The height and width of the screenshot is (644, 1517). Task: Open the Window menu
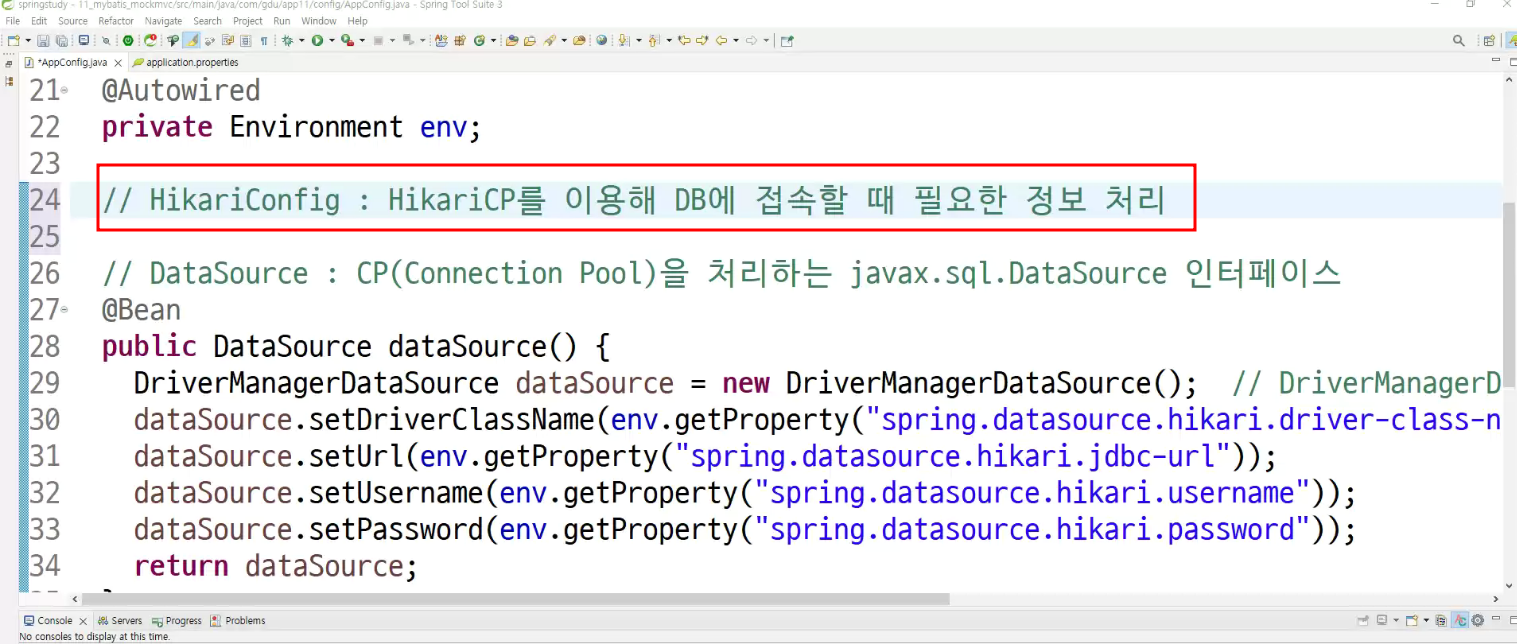coord(319,21)
